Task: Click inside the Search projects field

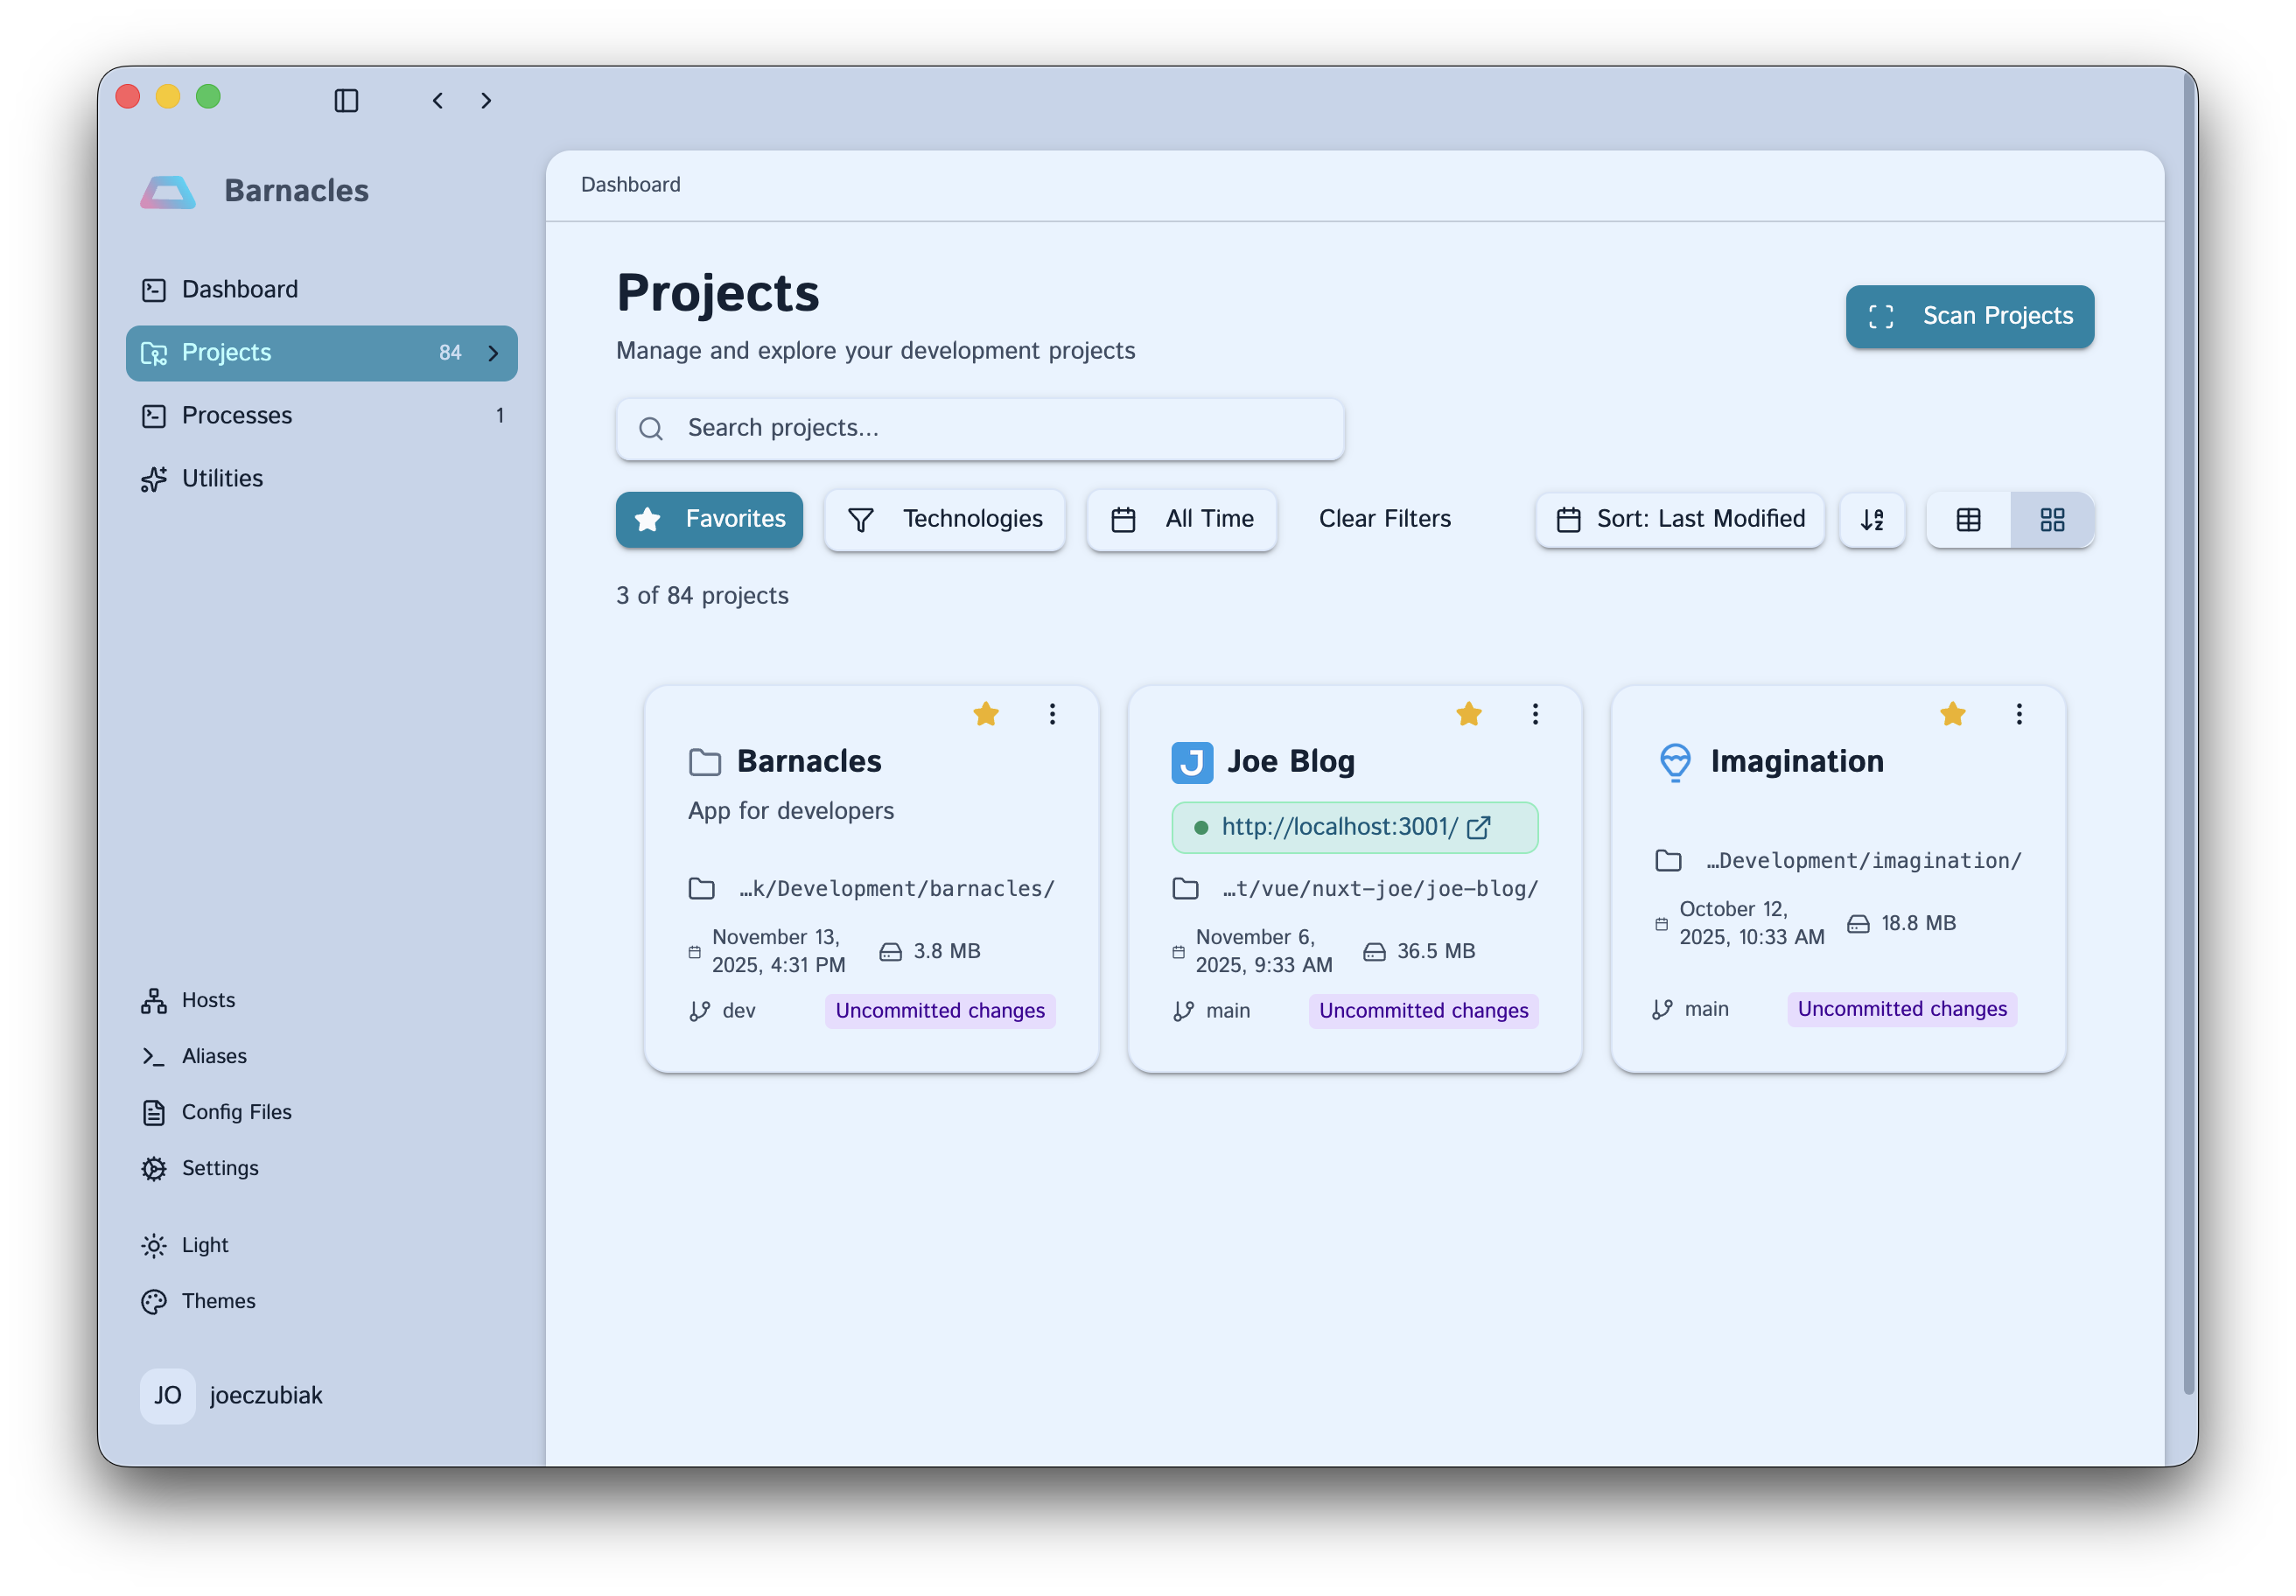Action: tap(980, 429)
